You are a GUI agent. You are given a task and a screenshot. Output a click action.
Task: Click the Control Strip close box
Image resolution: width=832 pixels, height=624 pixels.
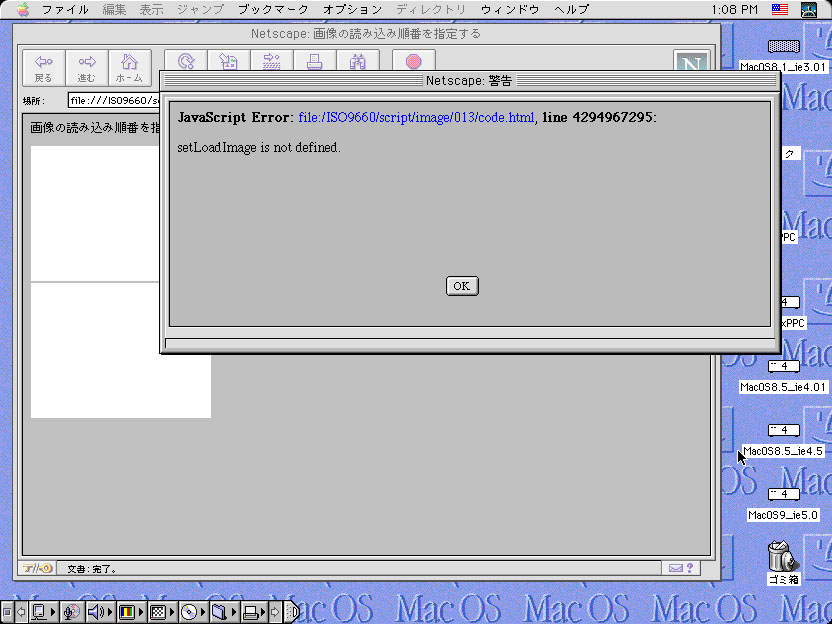(7, 612)
